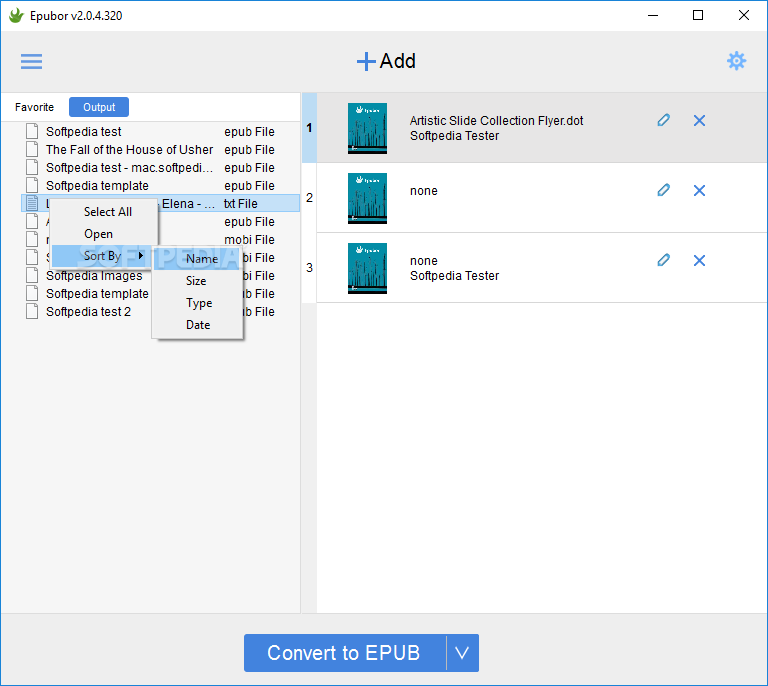Select the highlighted txt File row
The height and width of the screenshot is (686, 768).
coord(161,204)
